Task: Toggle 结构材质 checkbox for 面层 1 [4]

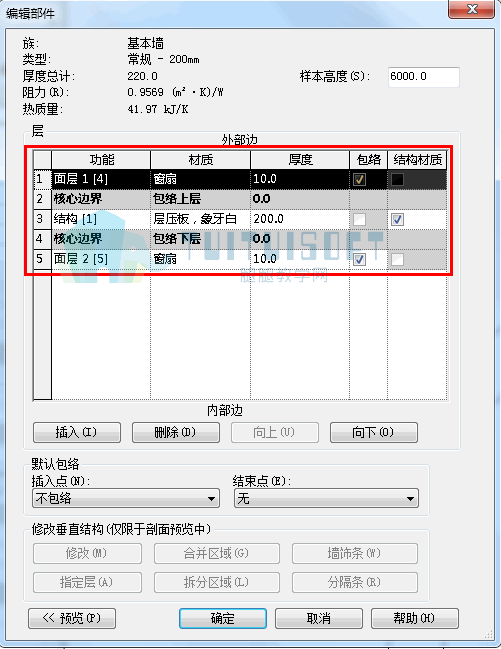Action: 397,179
